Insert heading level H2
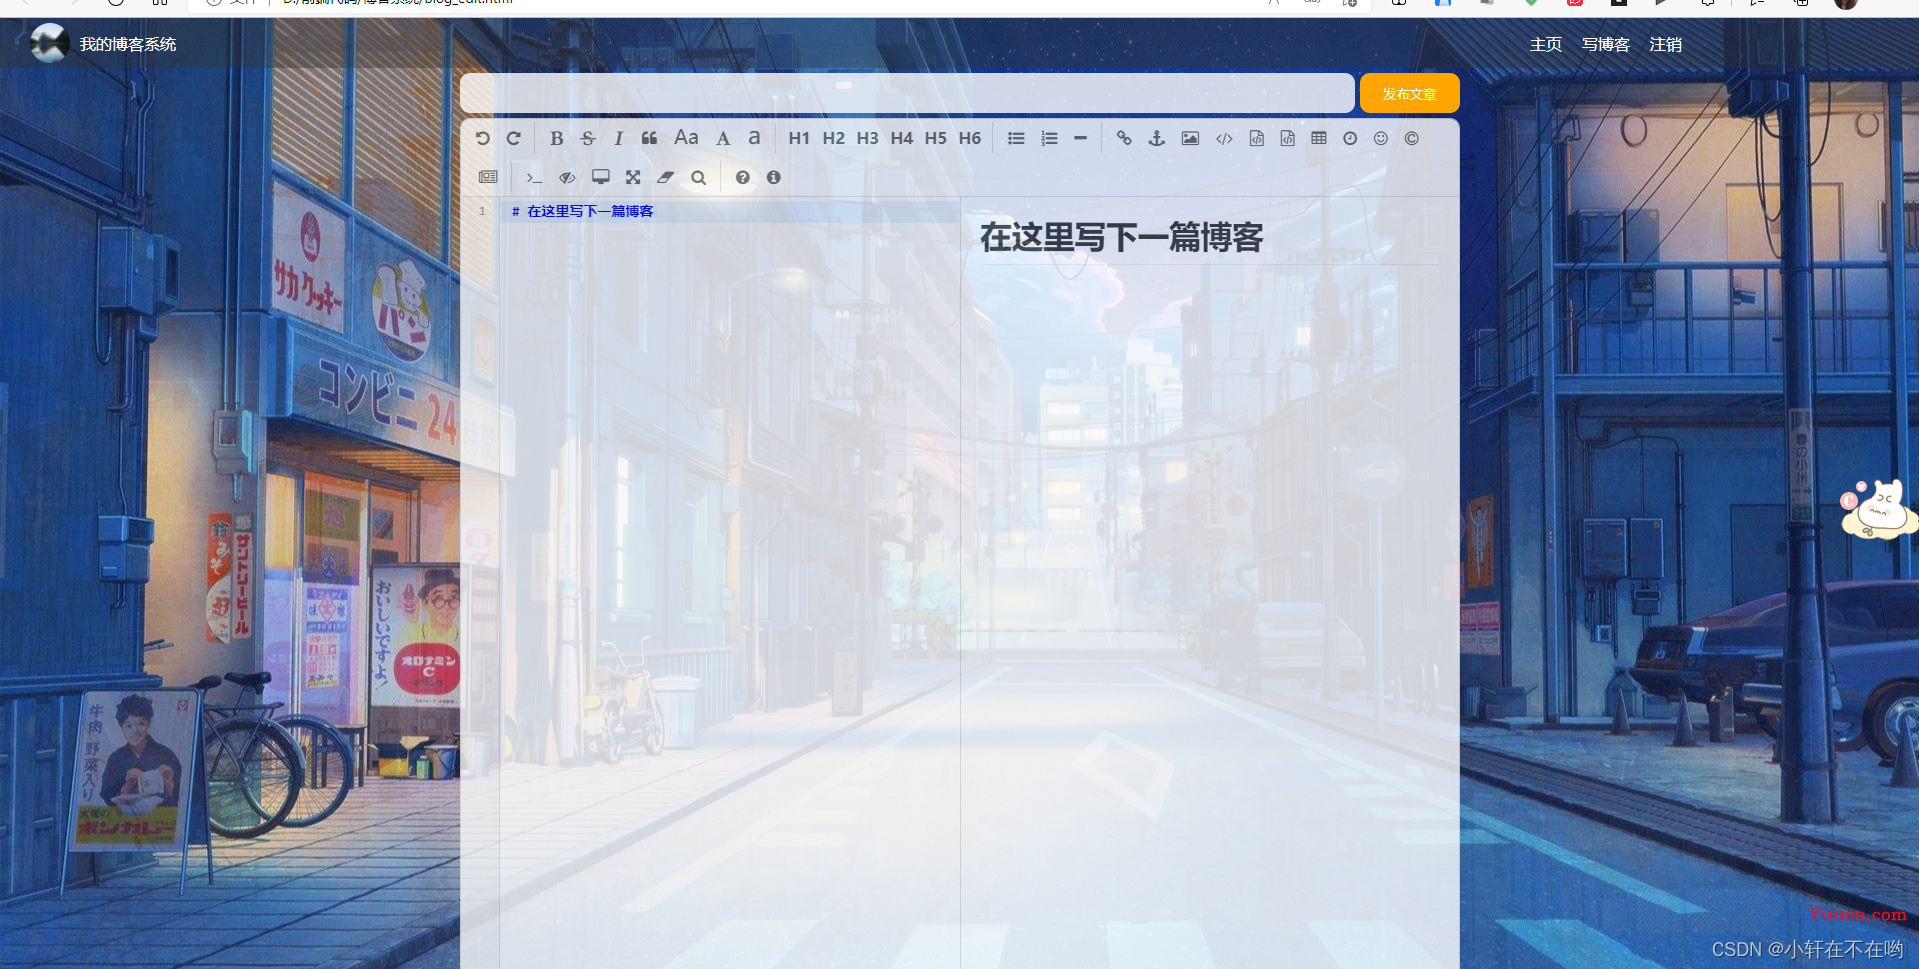 [x=833, y=138]
